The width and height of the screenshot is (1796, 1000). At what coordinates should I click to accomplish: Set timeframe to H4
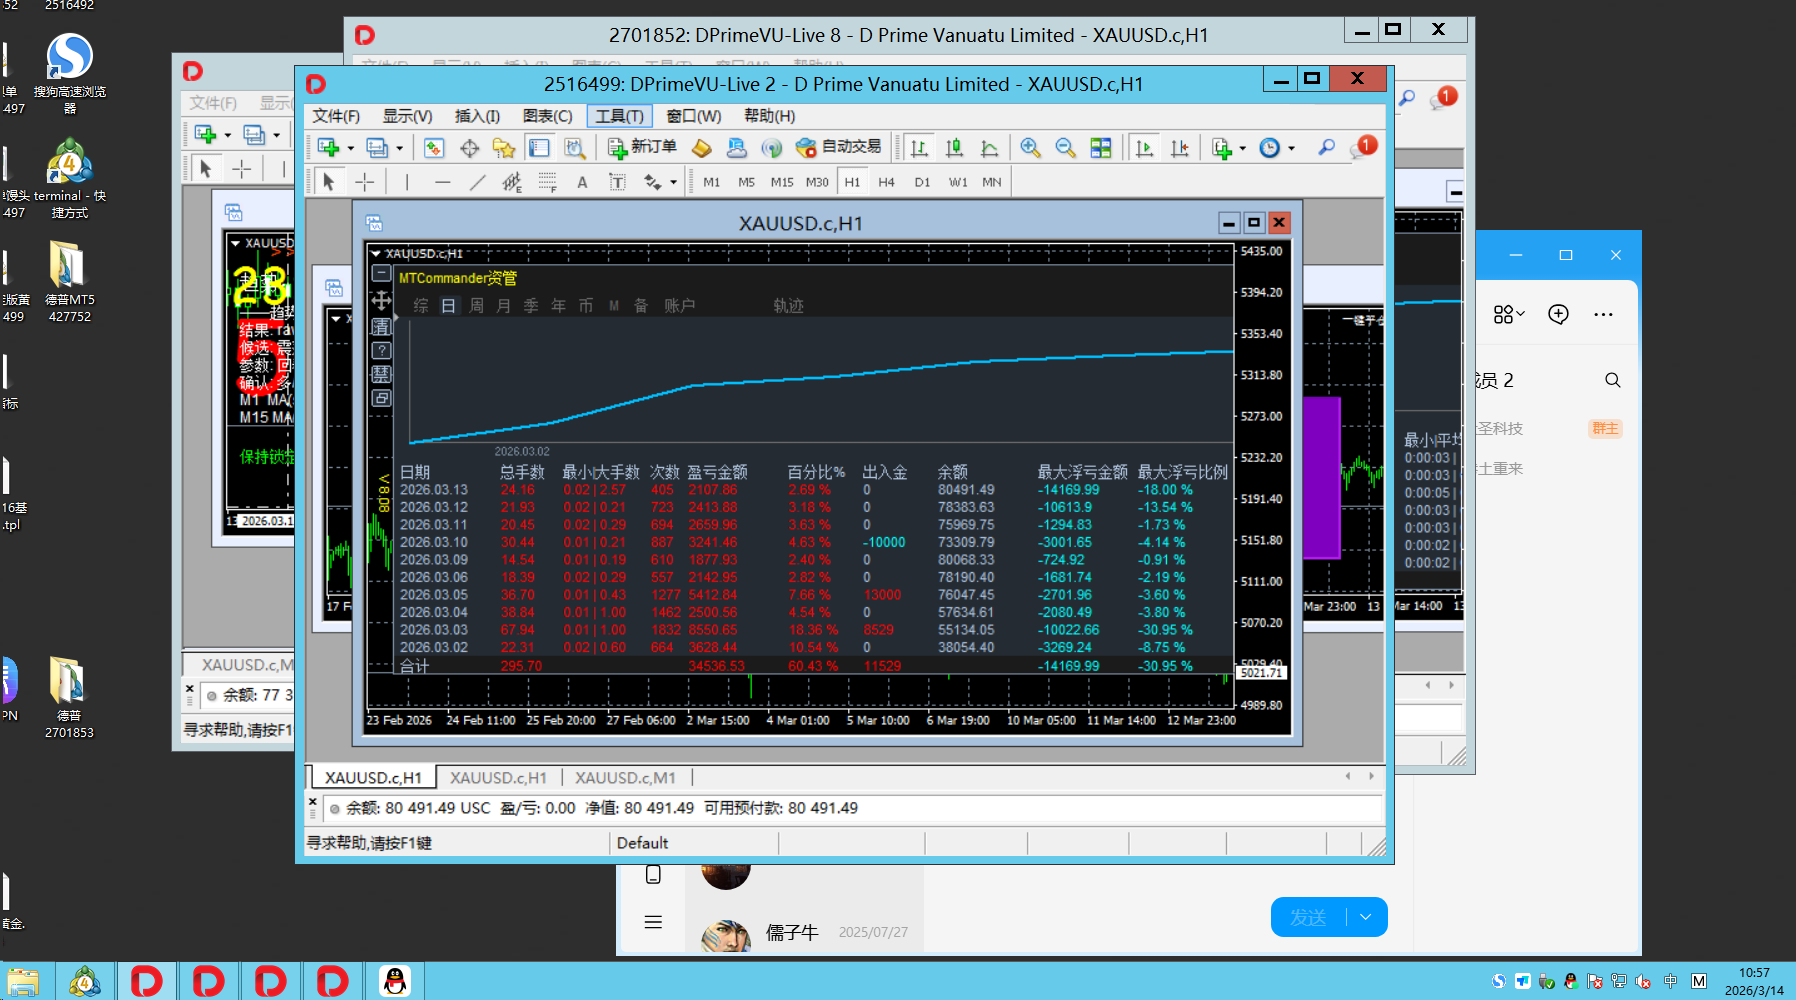point(886,182)
